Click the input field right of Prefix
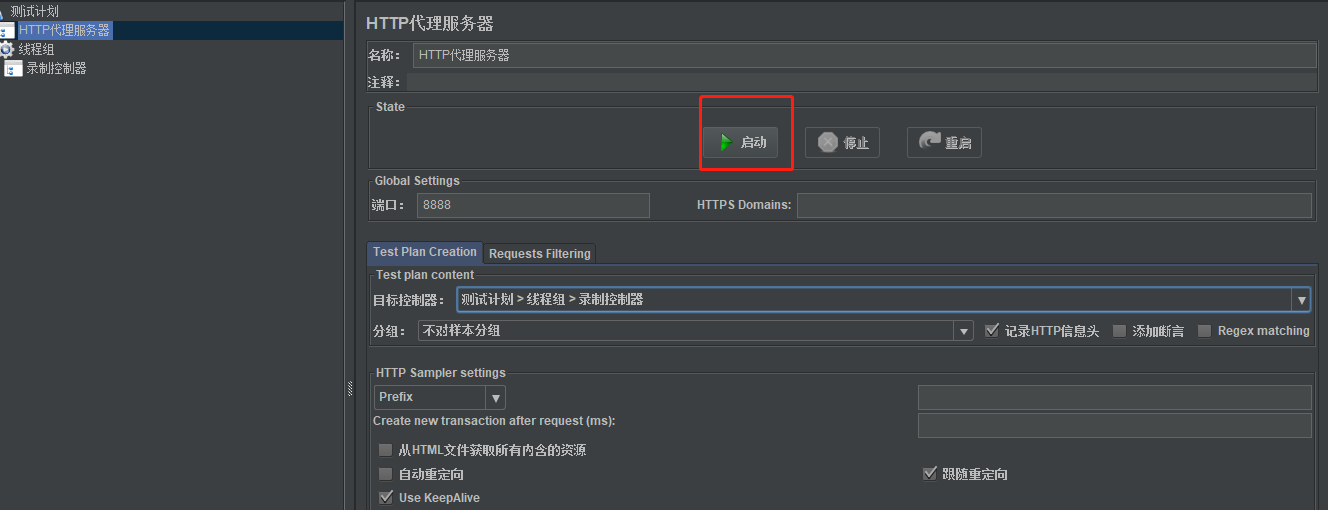This screenshot has width=1328, height=510. coord(1115,397)
